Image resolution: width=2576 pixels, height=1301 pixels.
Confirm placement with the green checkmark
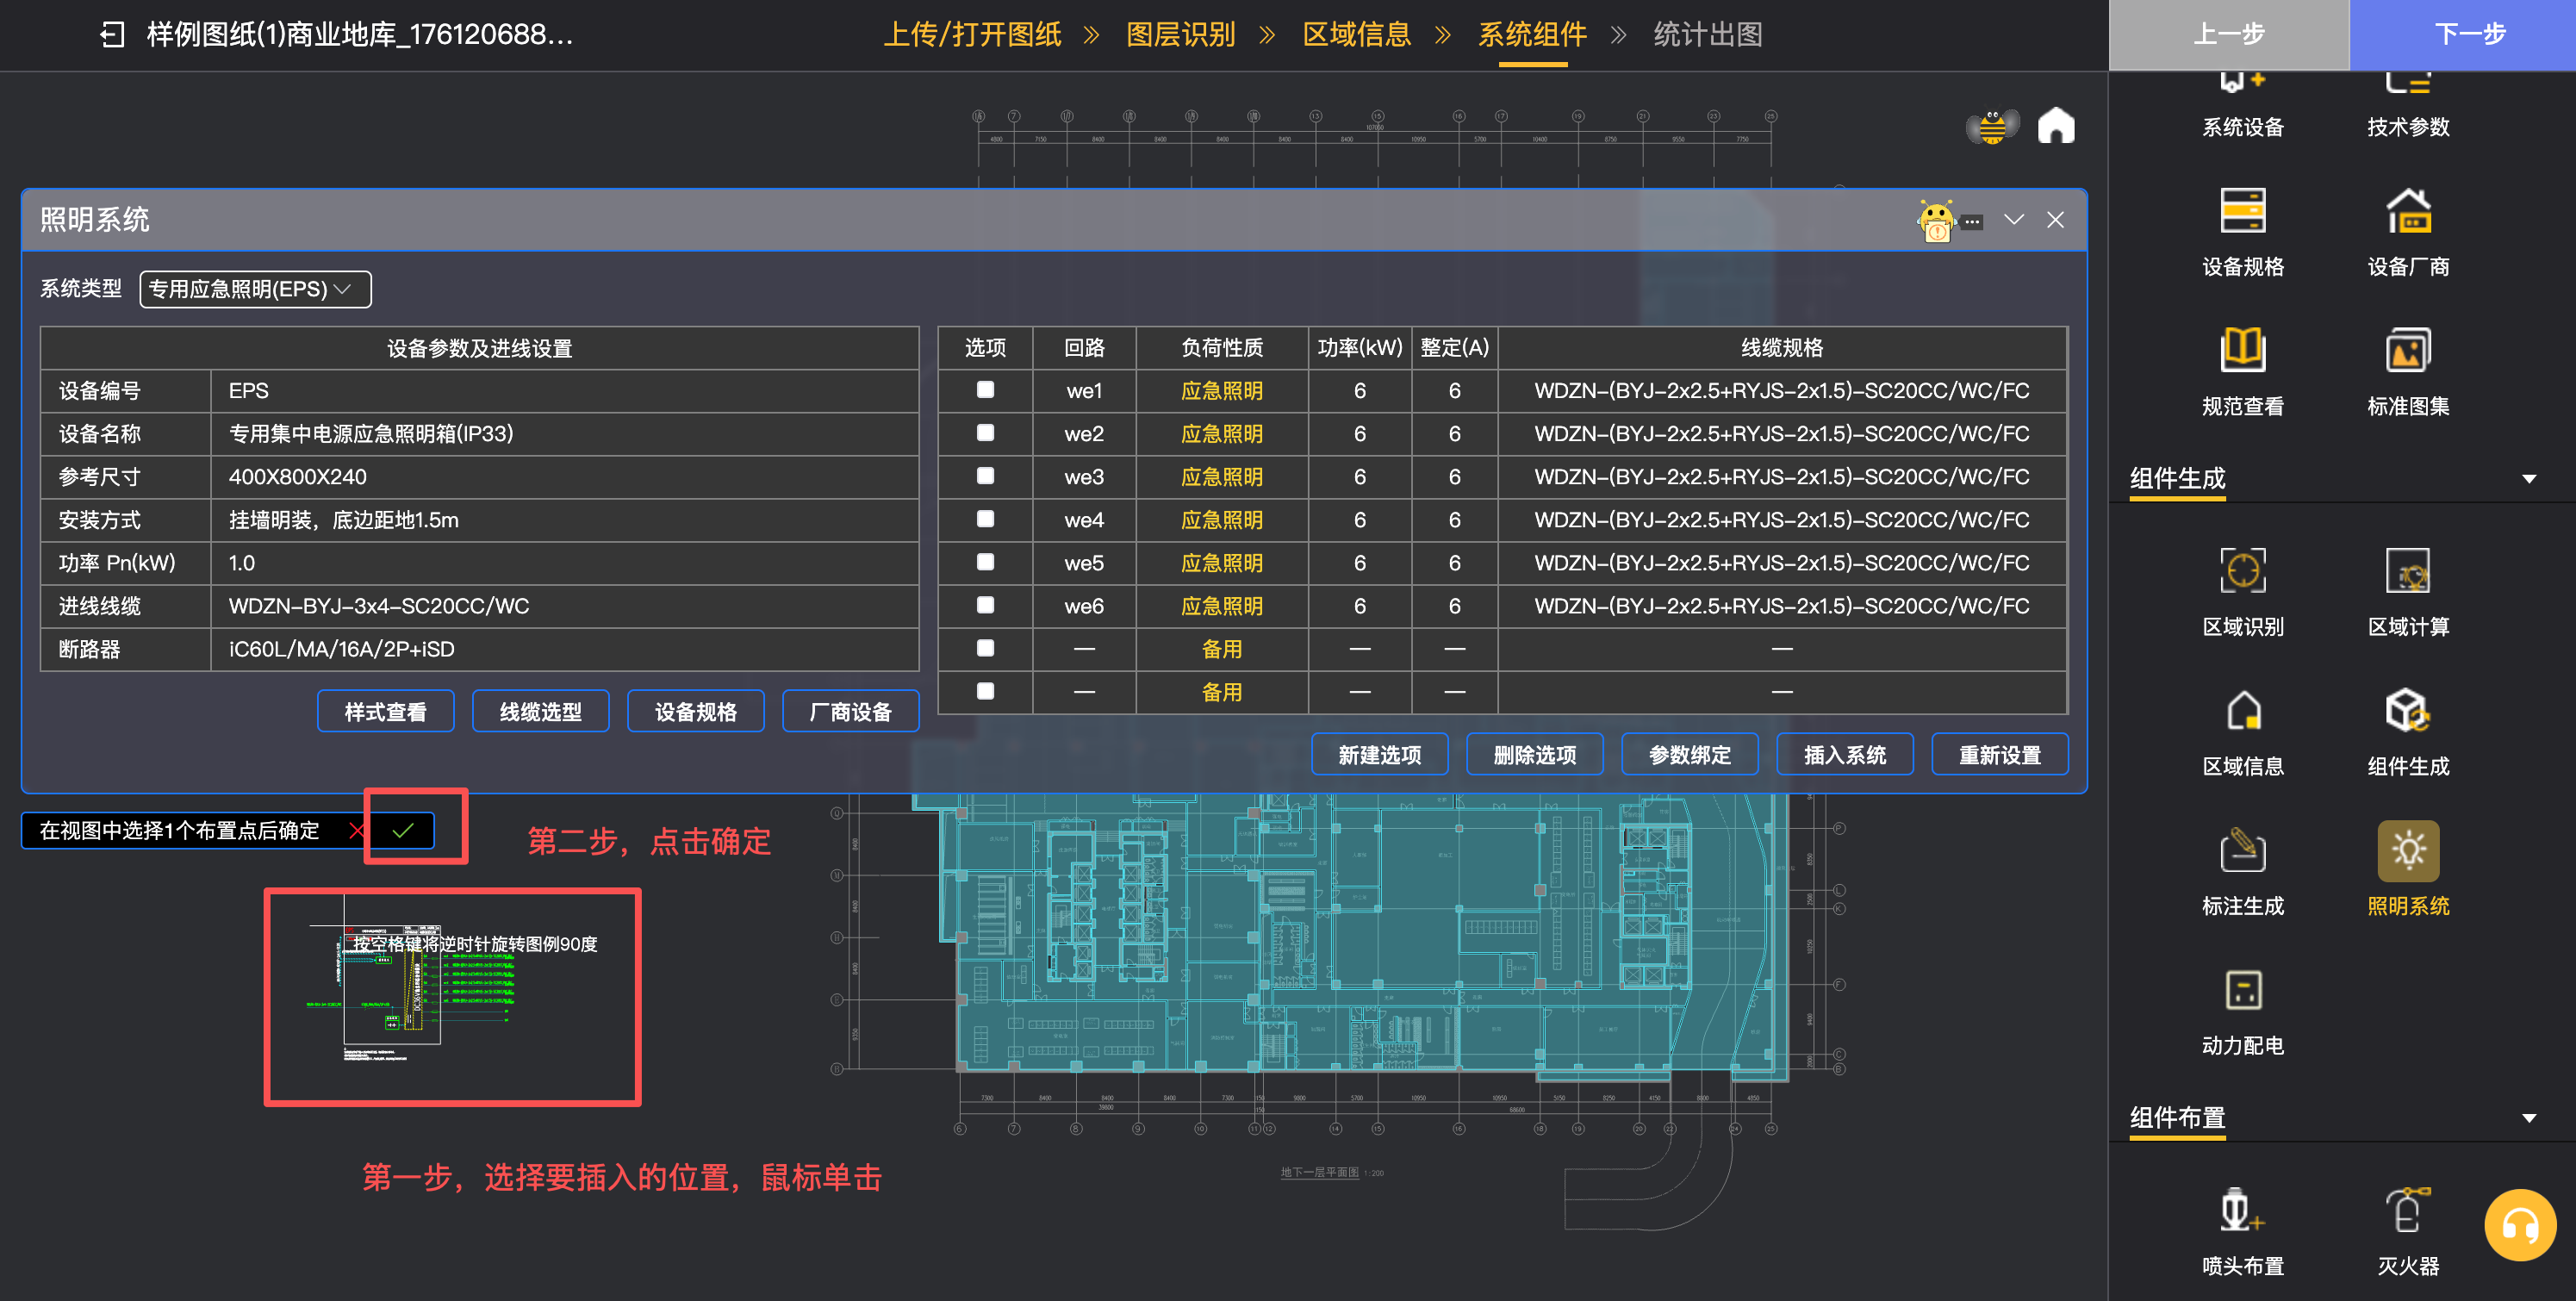403,830
